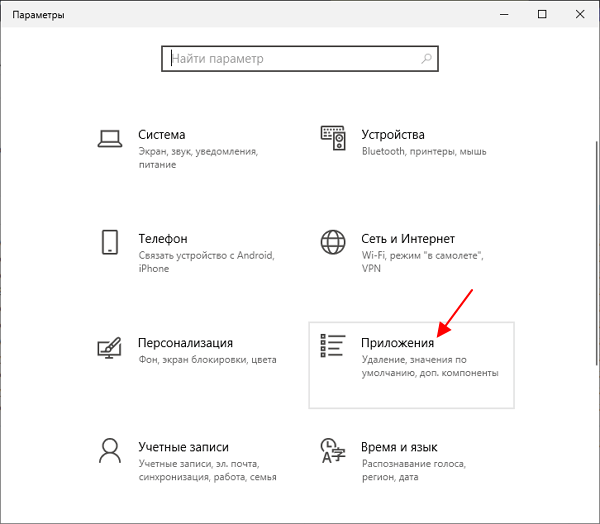
Task: Open the Время и язык clock icon
Action: (333, 451)
